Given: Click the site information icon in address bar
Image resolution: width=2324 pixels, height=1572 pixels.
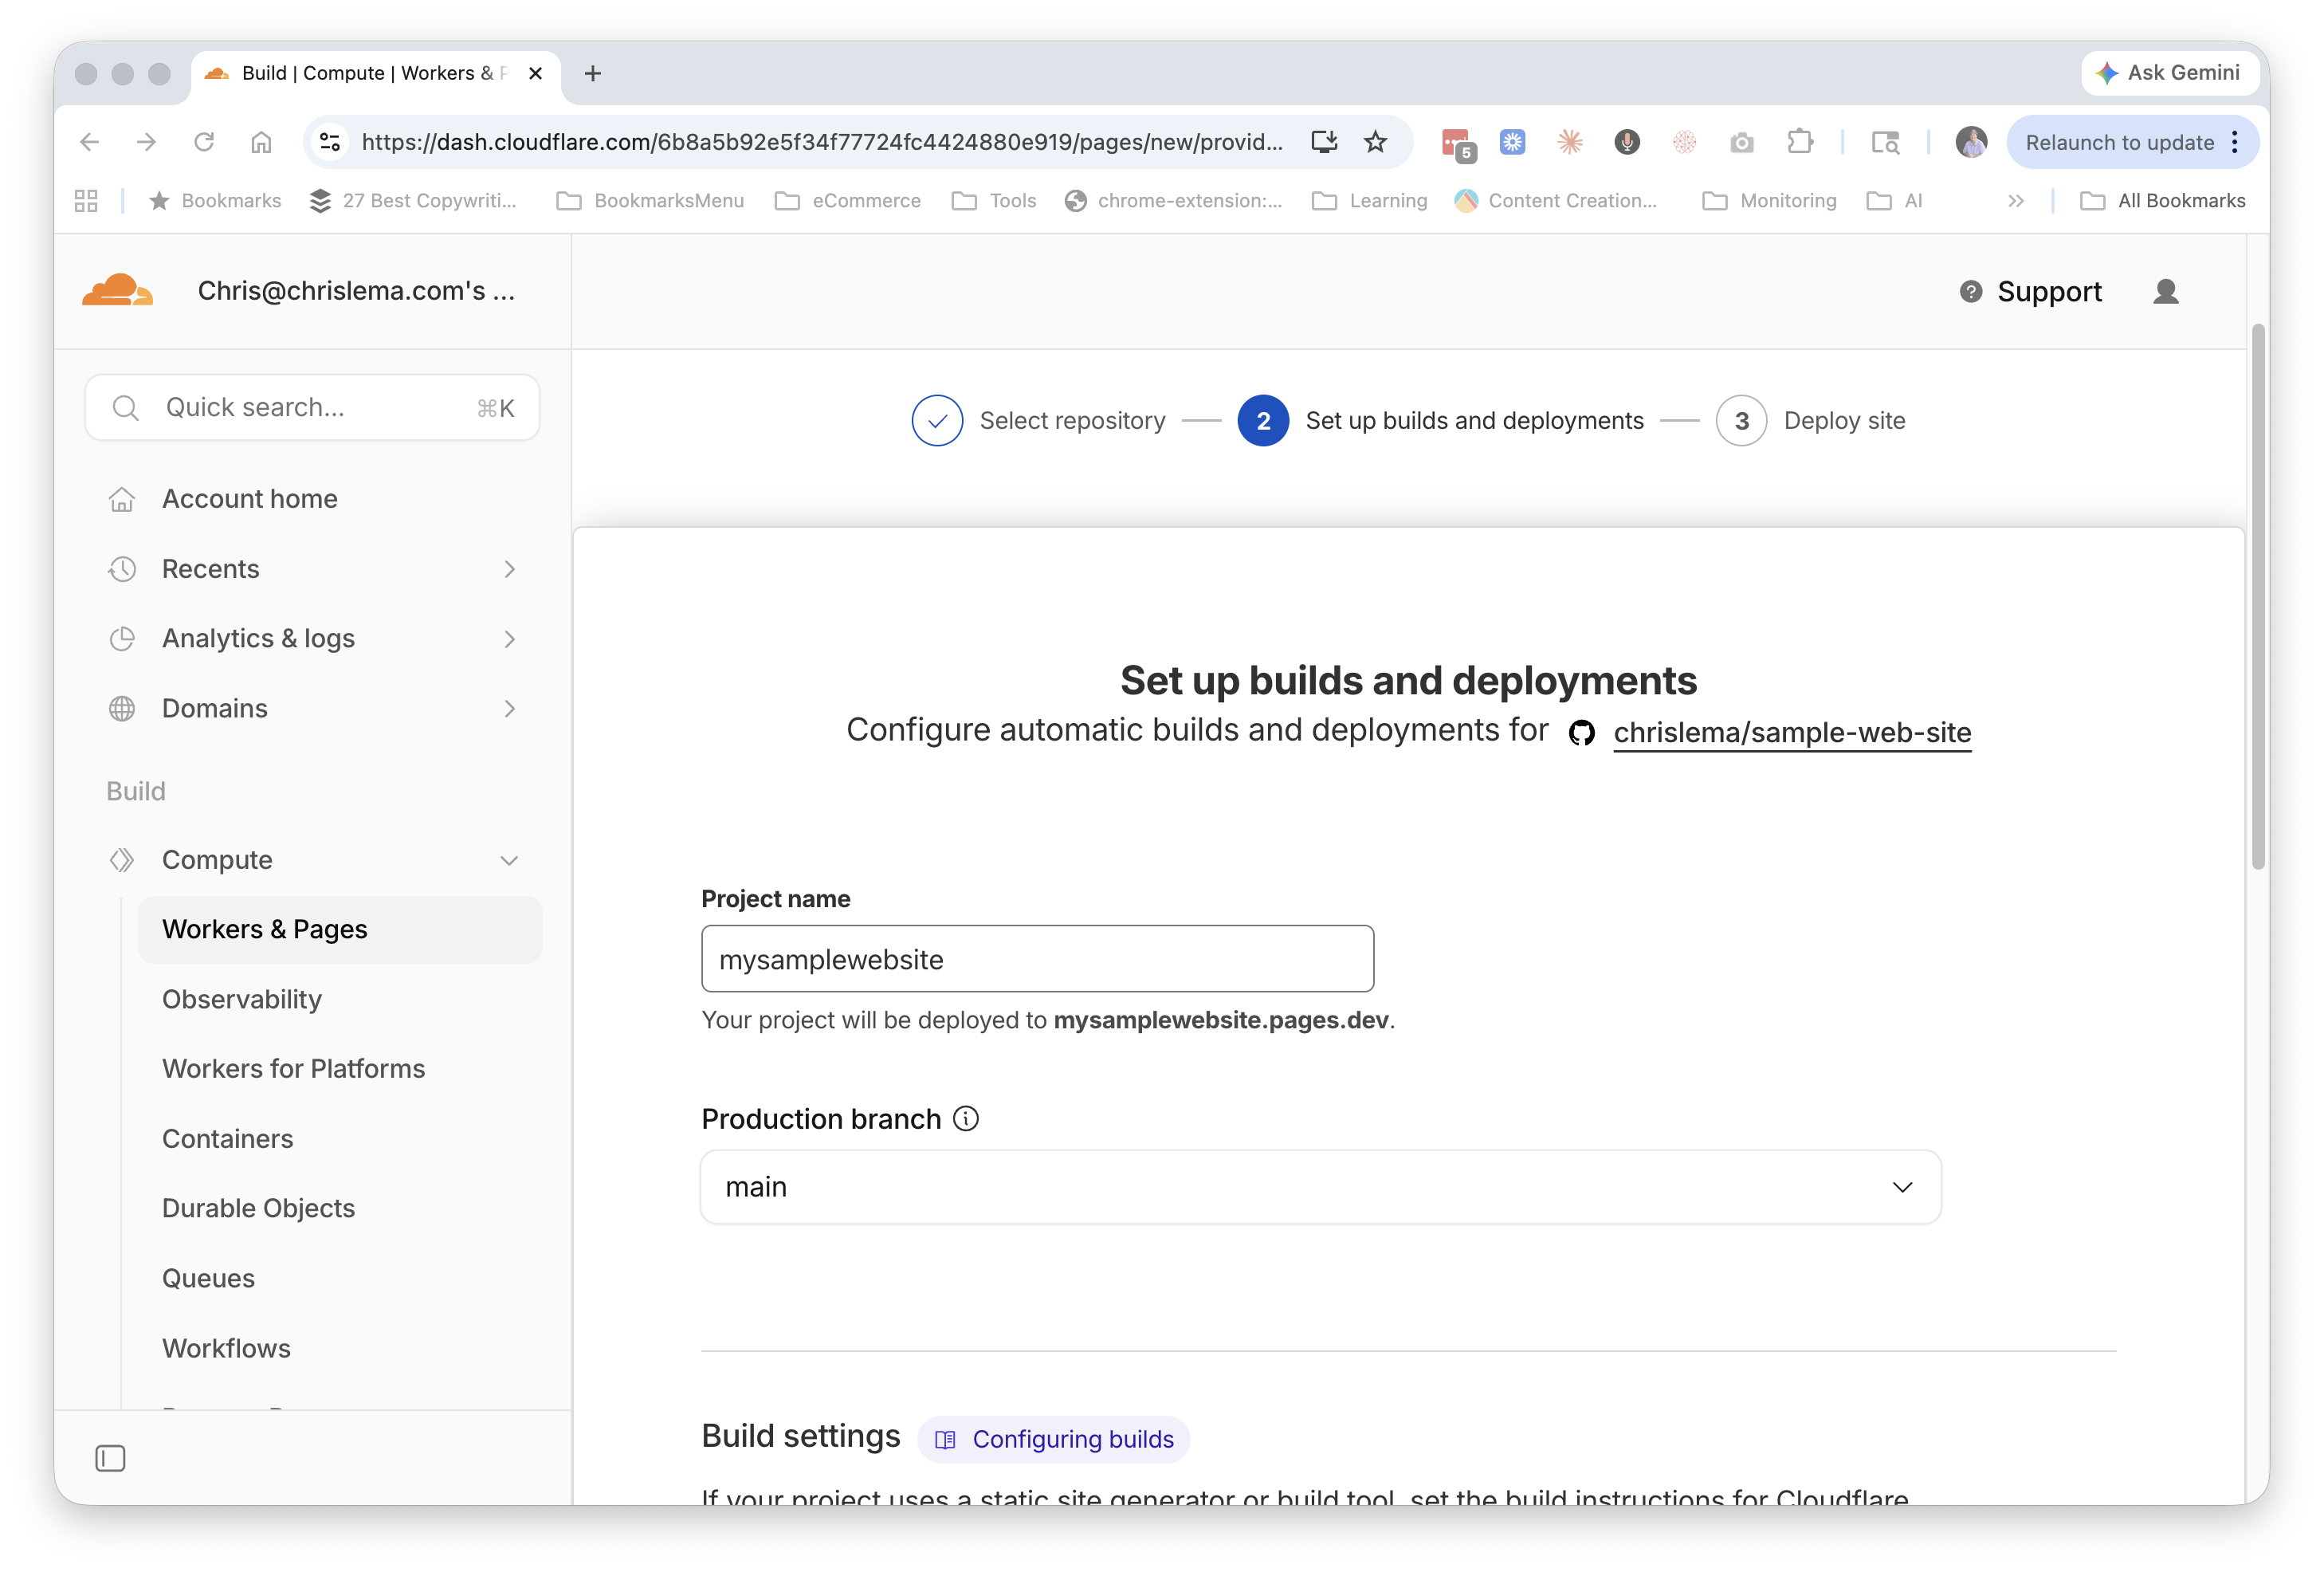Looking at the screenshot, I should pos(330,142).
